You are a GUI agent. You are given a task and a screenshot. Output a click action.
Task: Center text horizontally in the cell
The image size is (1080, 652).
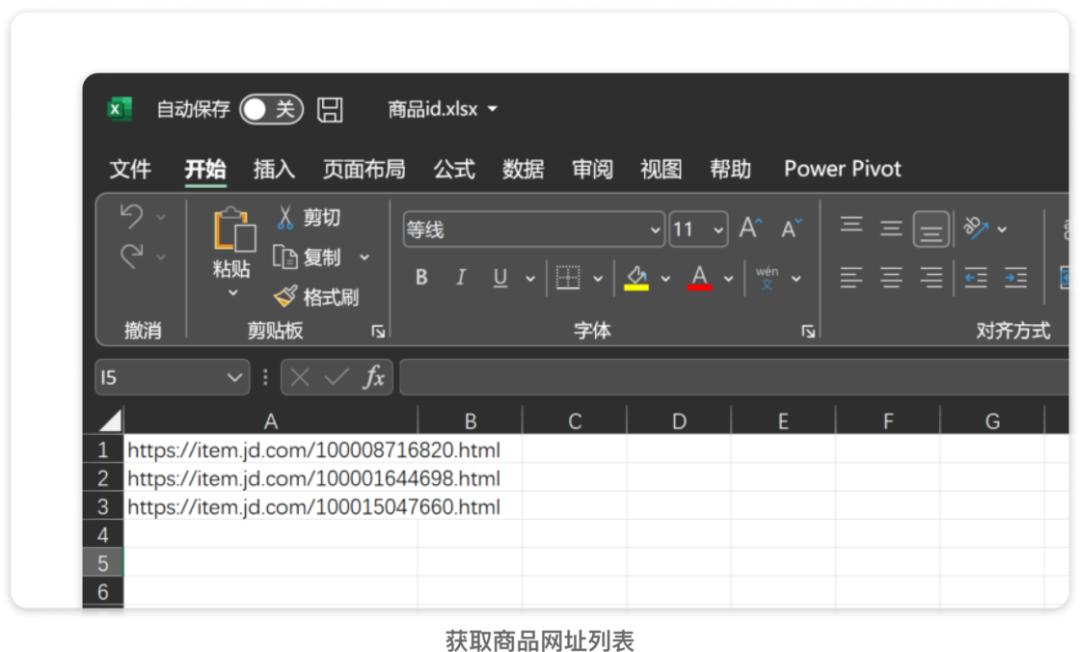pos(891,277)
